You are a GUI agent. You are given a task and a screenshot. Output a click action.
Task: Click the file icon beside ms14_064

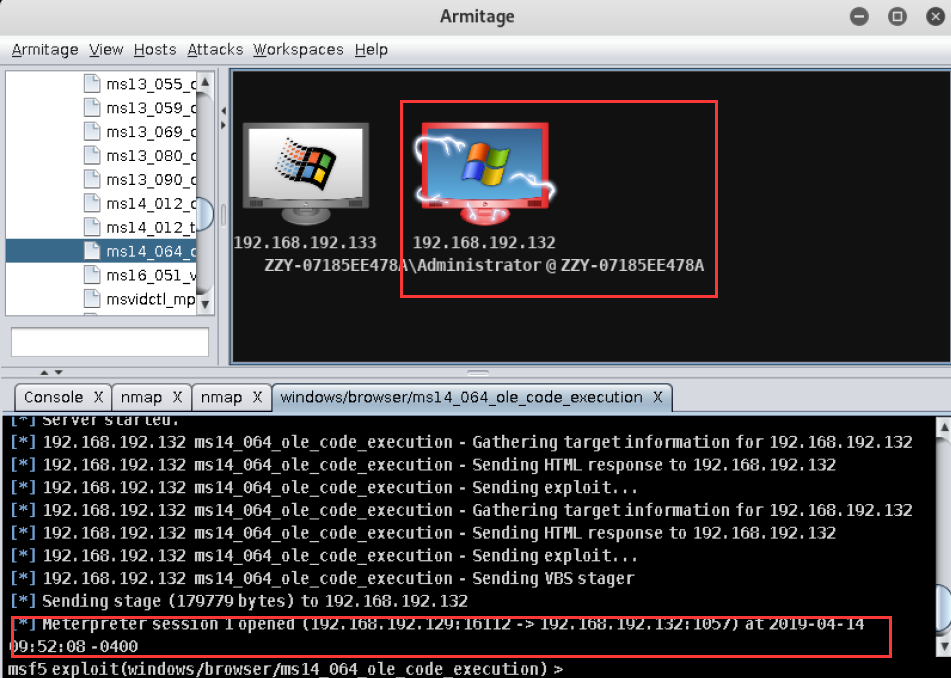pos(92,250)
